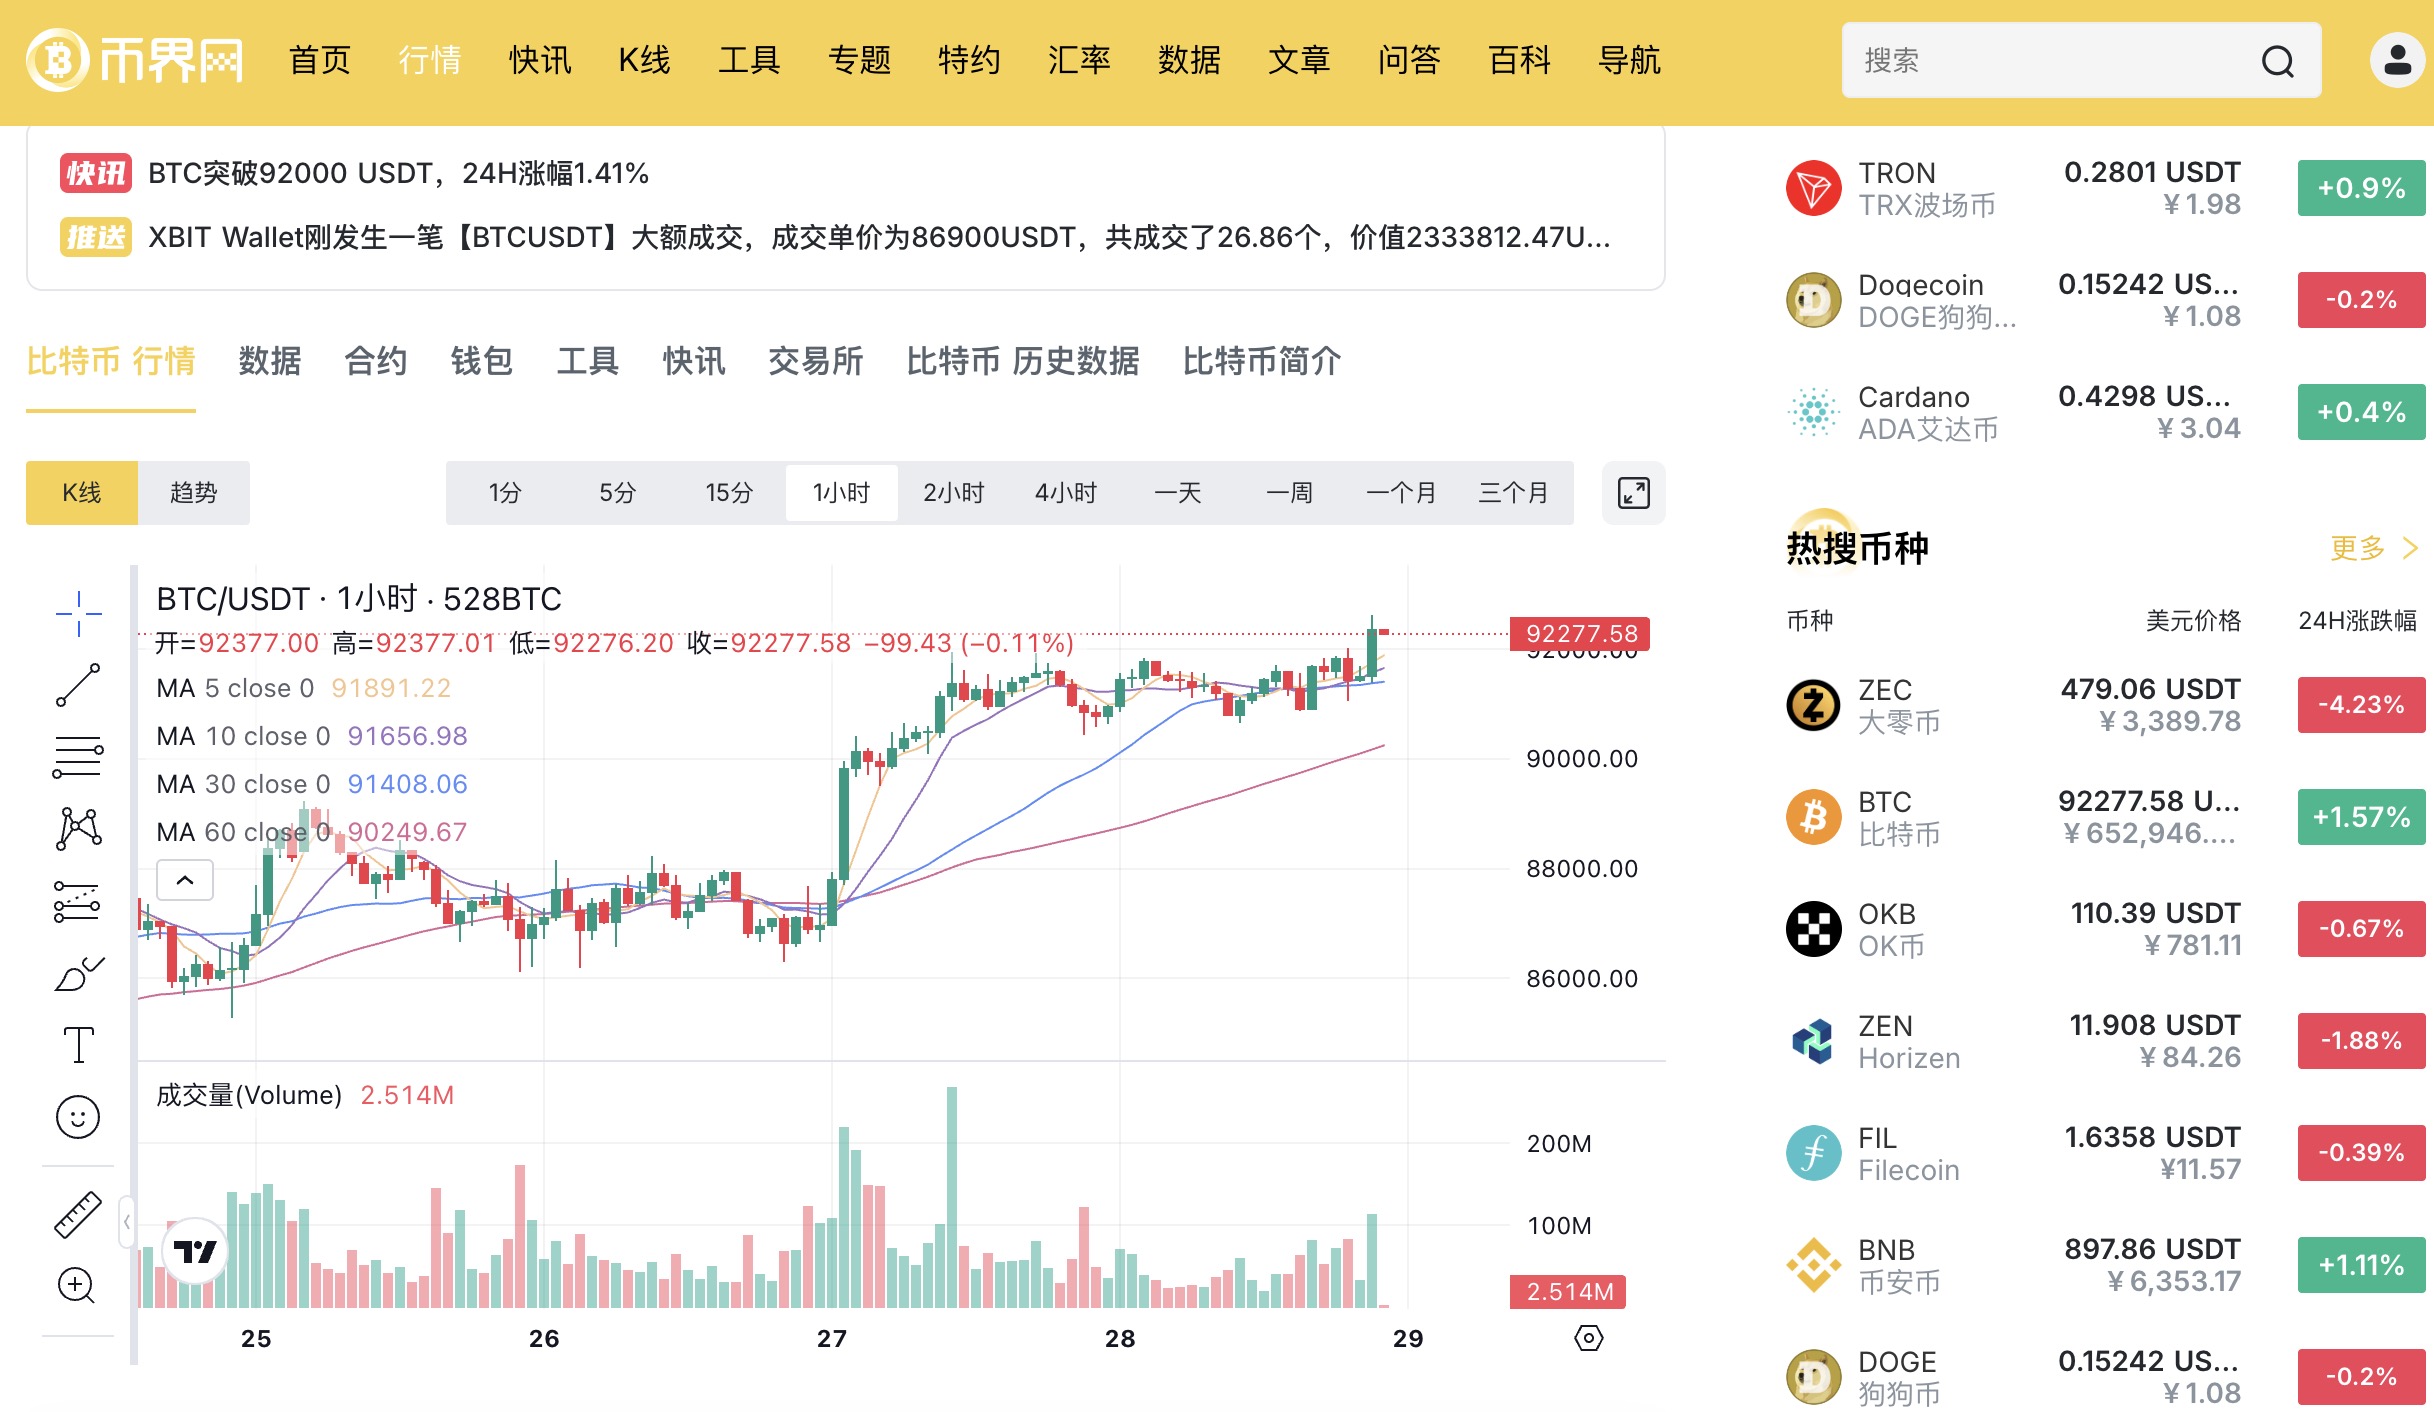Open the 比特币 历史数据 tab
Viewport: 2434px width, 1412px height.
(1022, 361)
